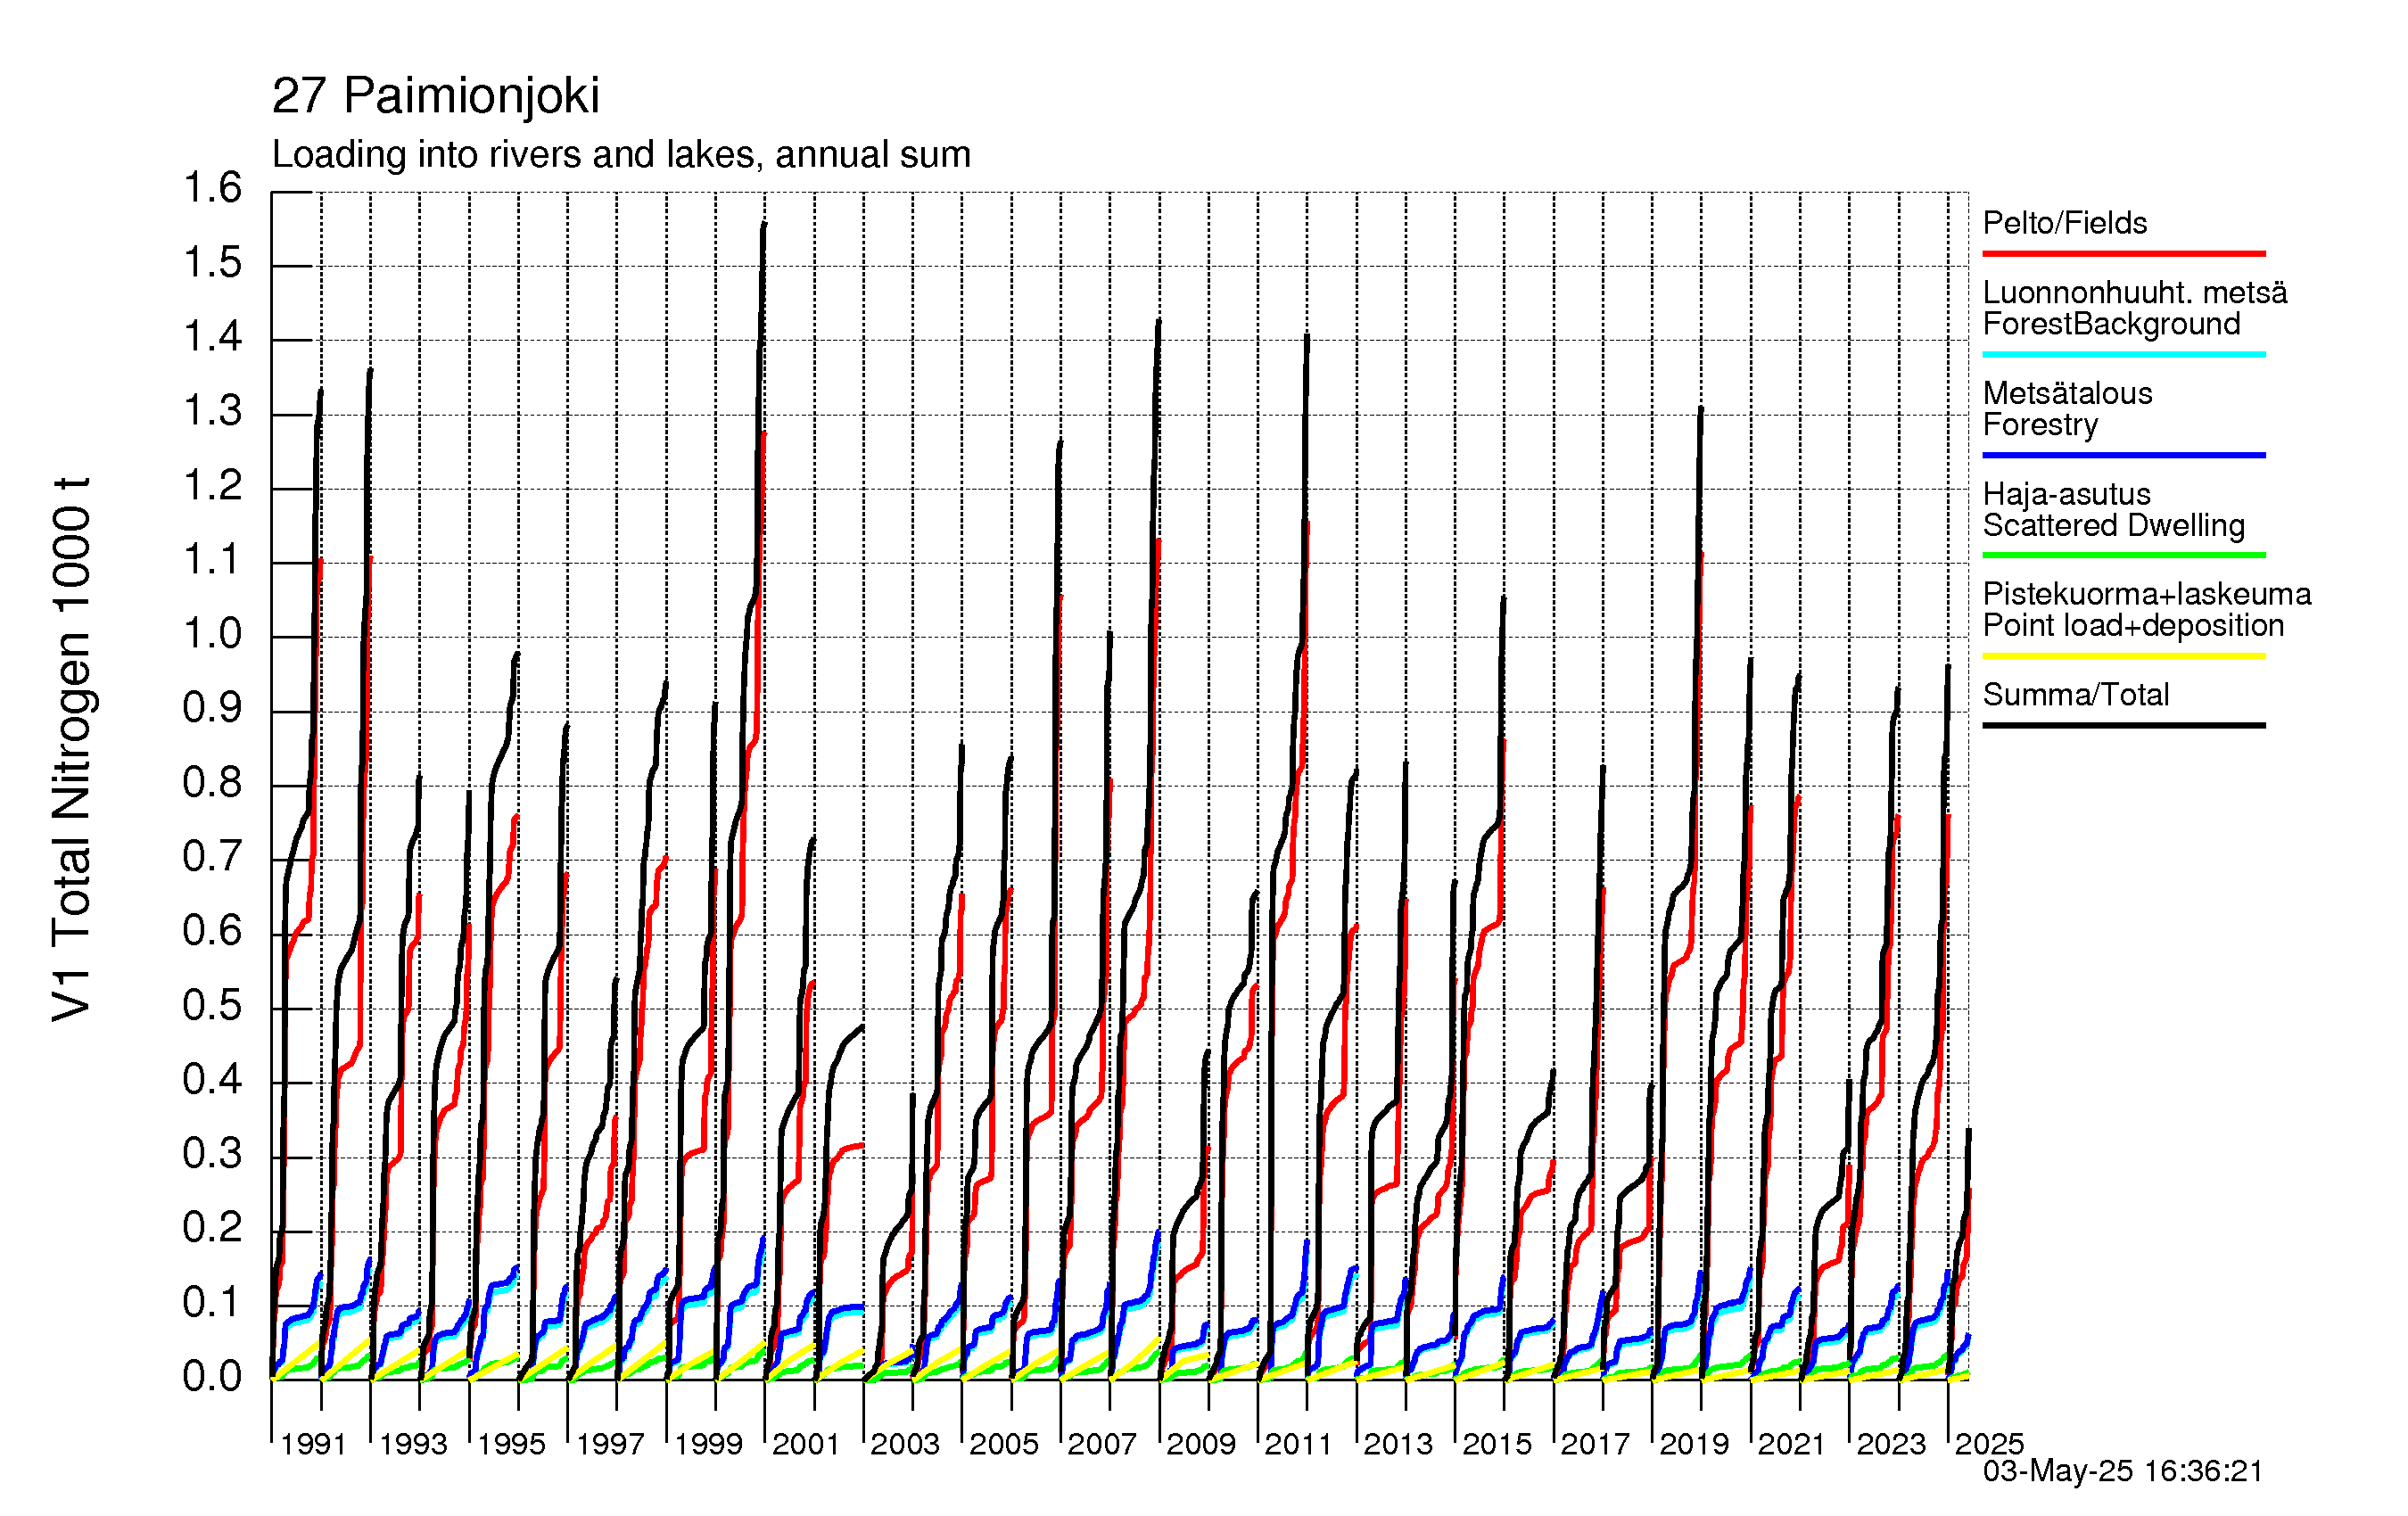Click the green Scattered Dwelling legend line

pyautogui.click(x=2123, y=555)
